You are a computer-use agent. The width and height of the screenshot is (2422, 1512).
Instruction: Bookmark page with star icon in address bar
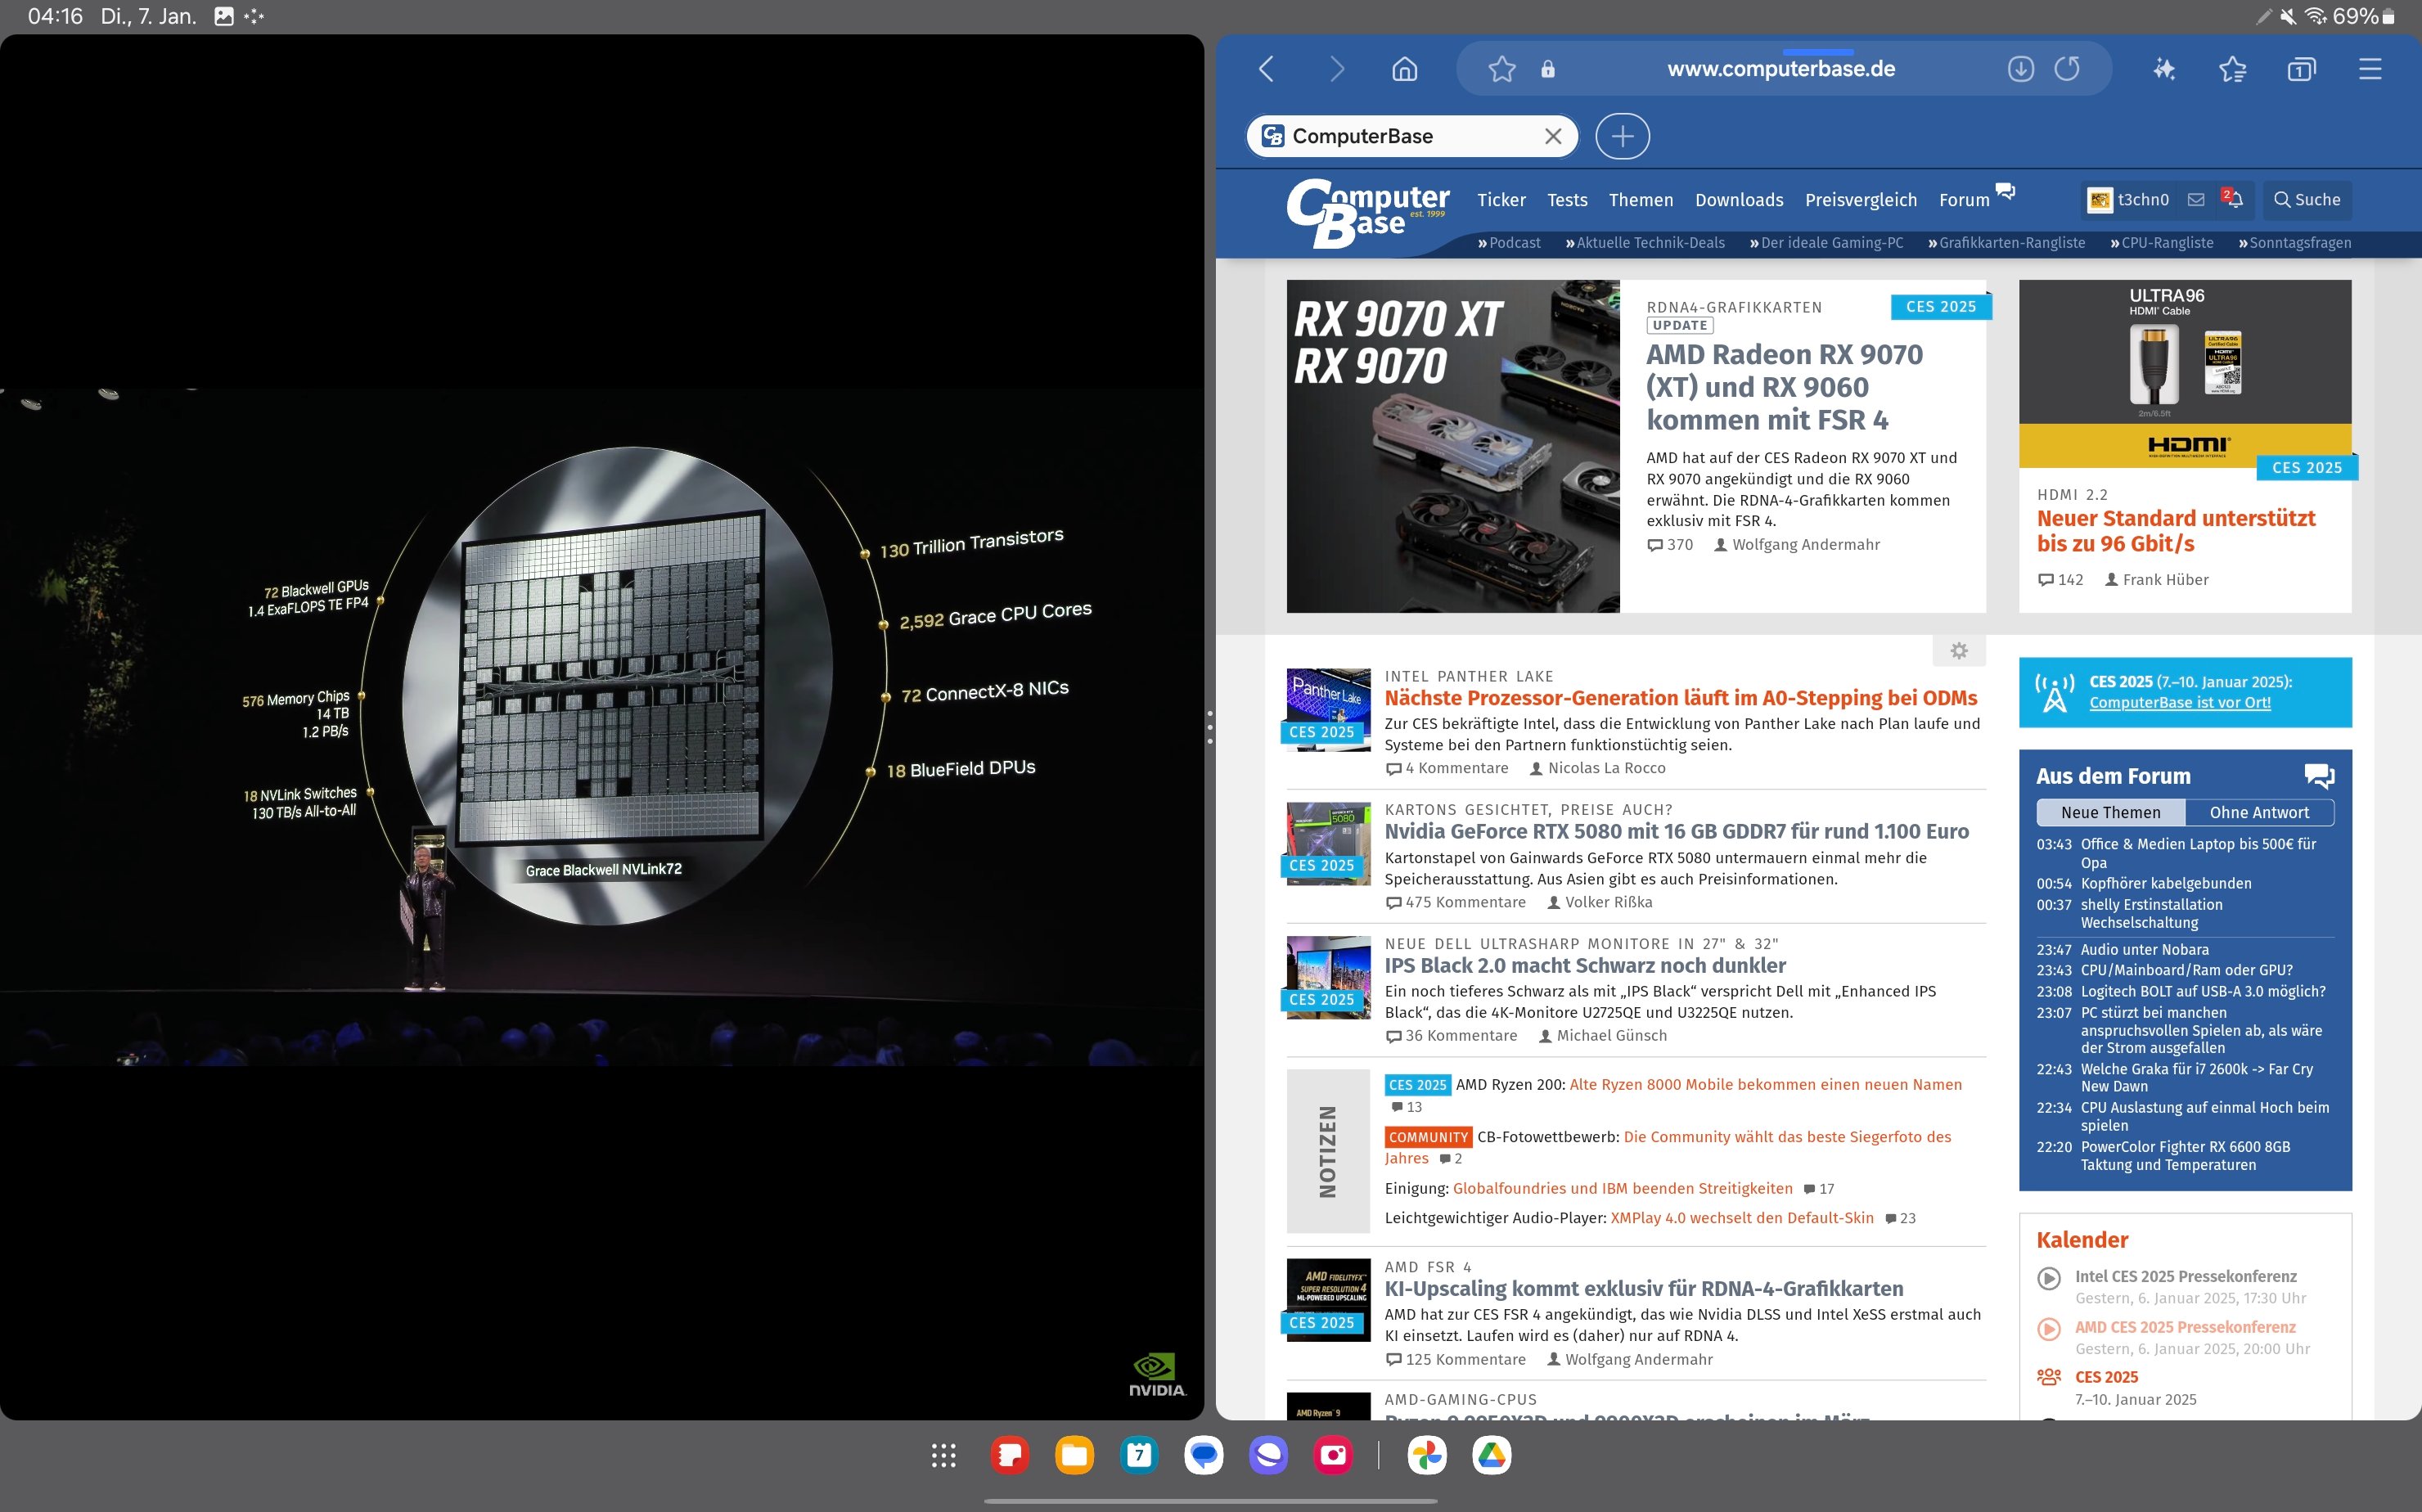[1501, 69]
